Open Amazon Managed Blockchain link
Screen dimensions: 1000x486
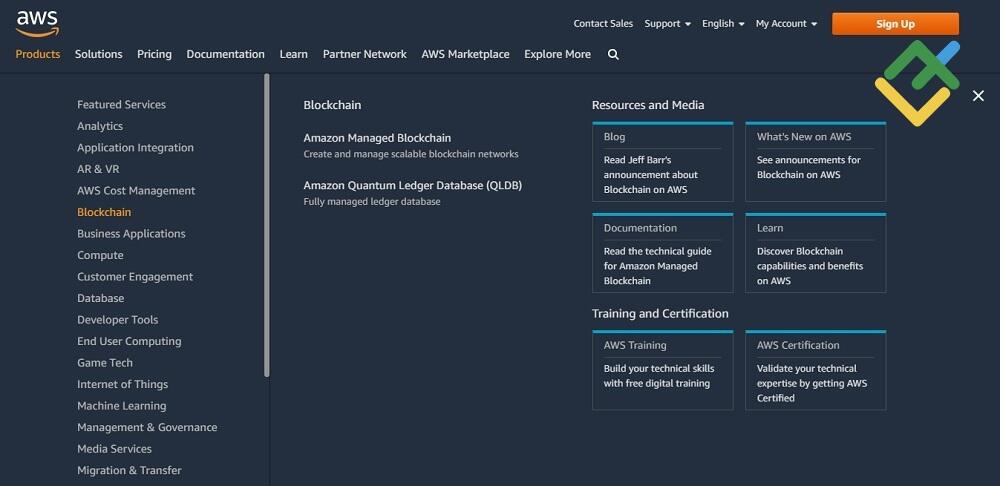pyautogui.click(x=377, y=138)
